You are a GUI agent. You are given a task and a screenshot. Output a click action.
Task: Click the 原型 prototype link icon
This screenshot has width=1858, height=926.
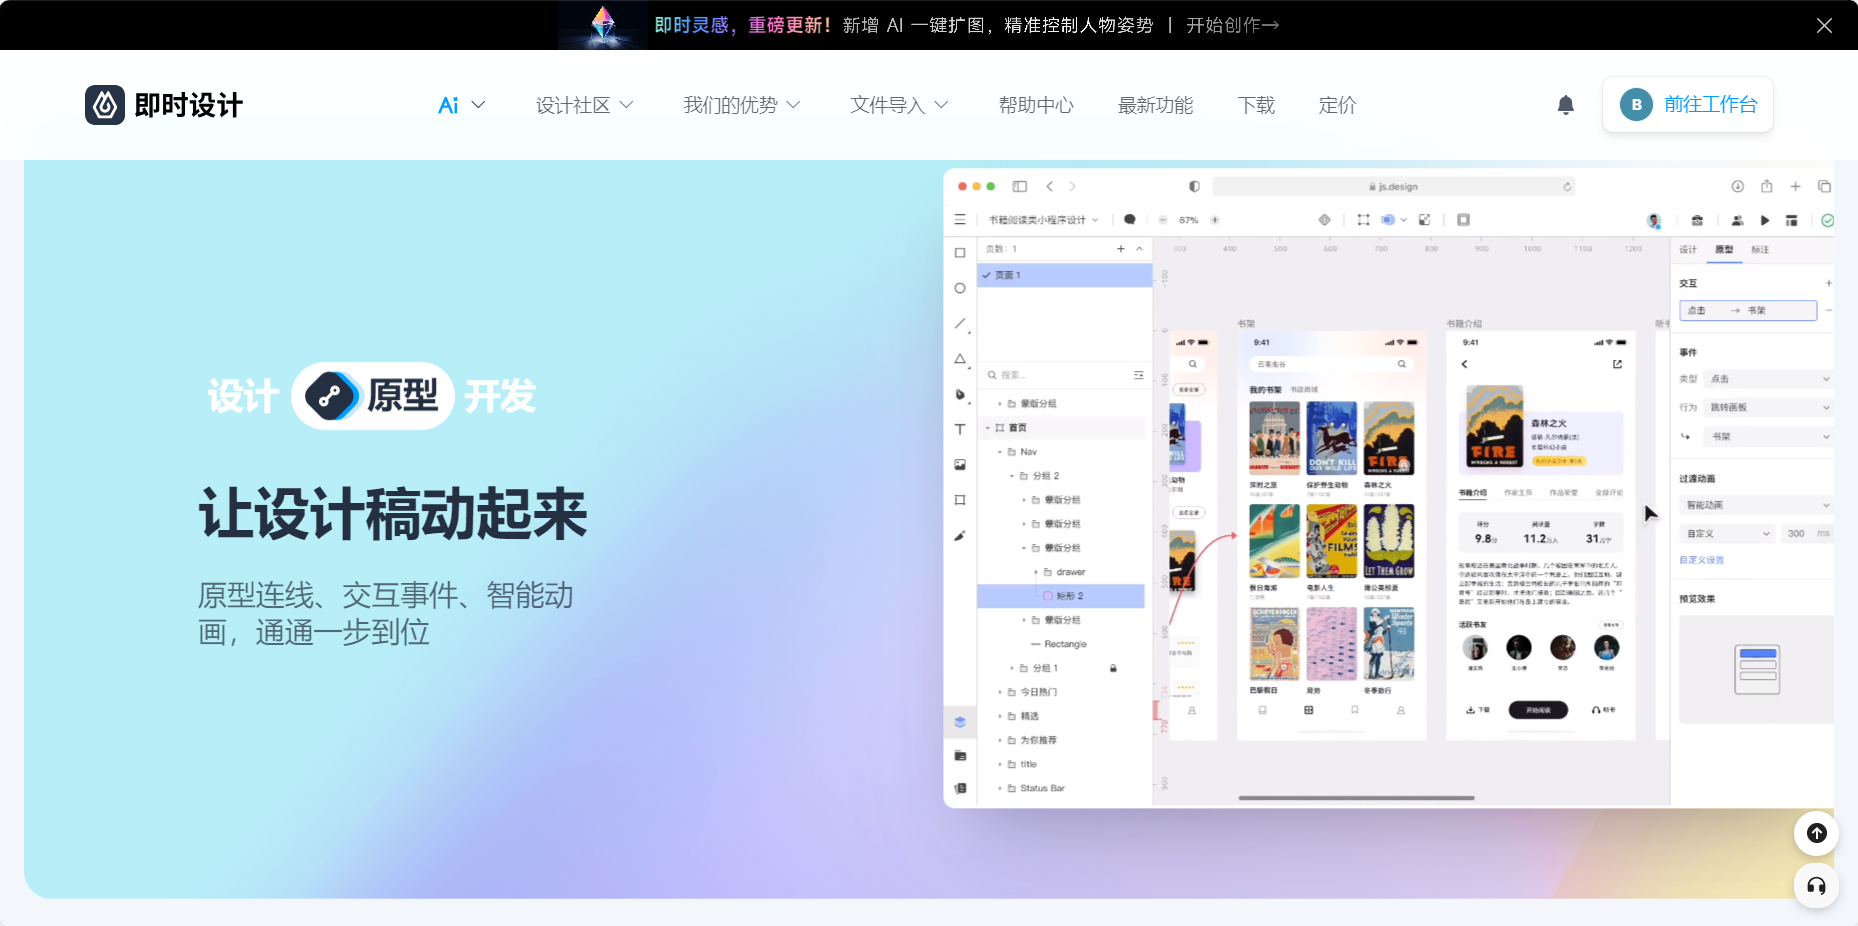pos(331,396)
